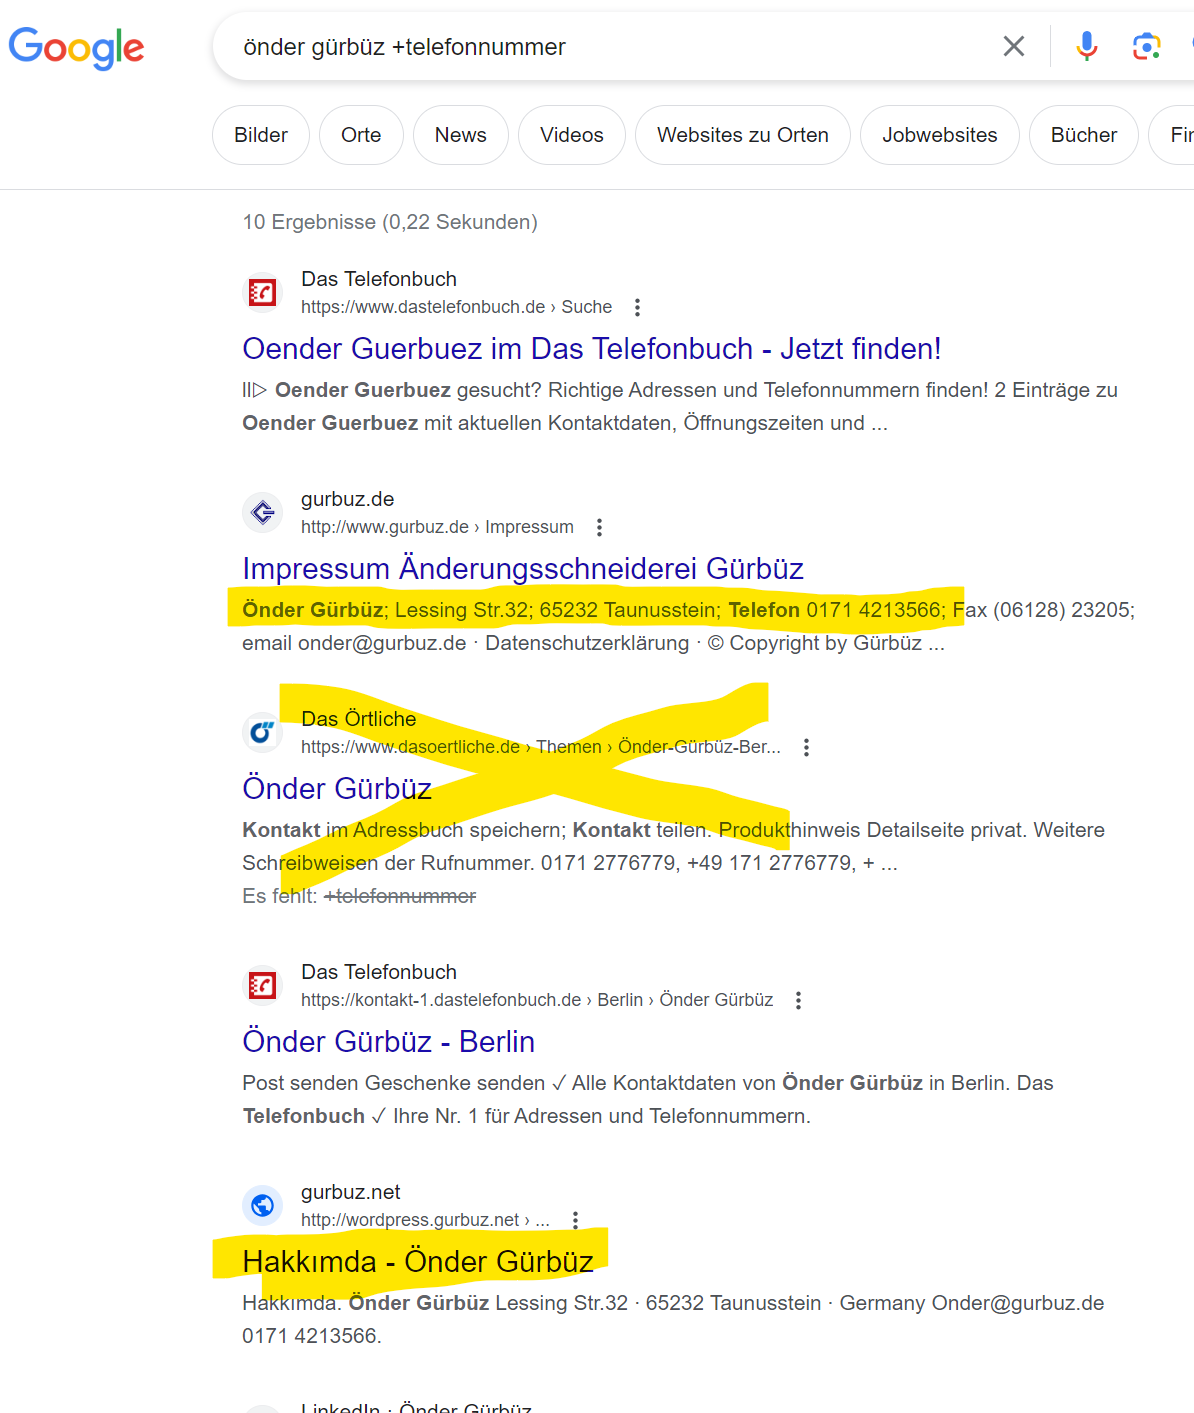Open more options for dastelefonbuch.de Suche result
Screen dimensions: 1194x1413
pos(637,307)
